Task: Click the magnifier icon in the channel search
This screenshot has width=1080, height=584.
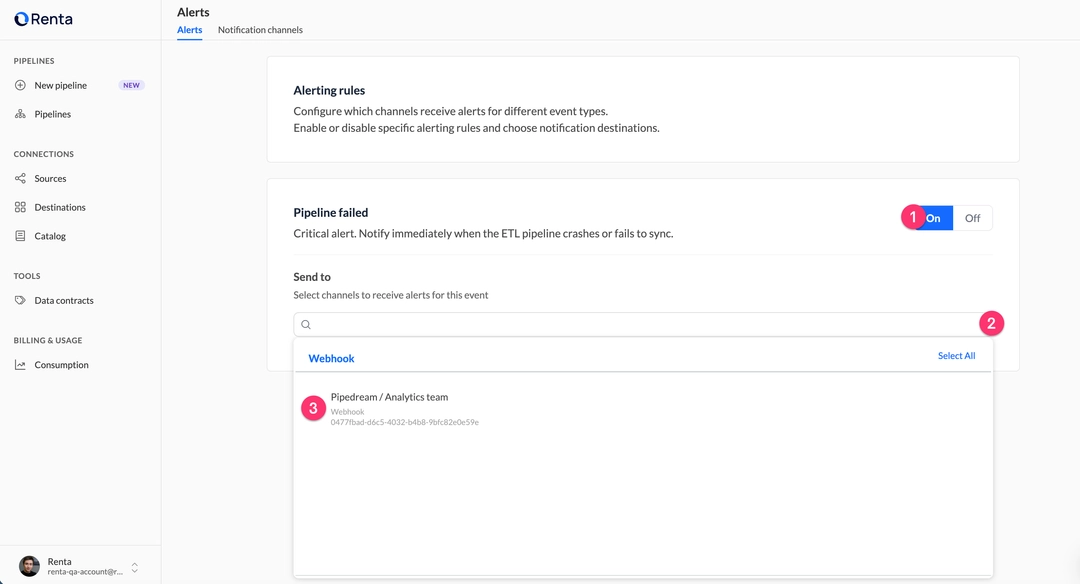Action: click(305, 324)
